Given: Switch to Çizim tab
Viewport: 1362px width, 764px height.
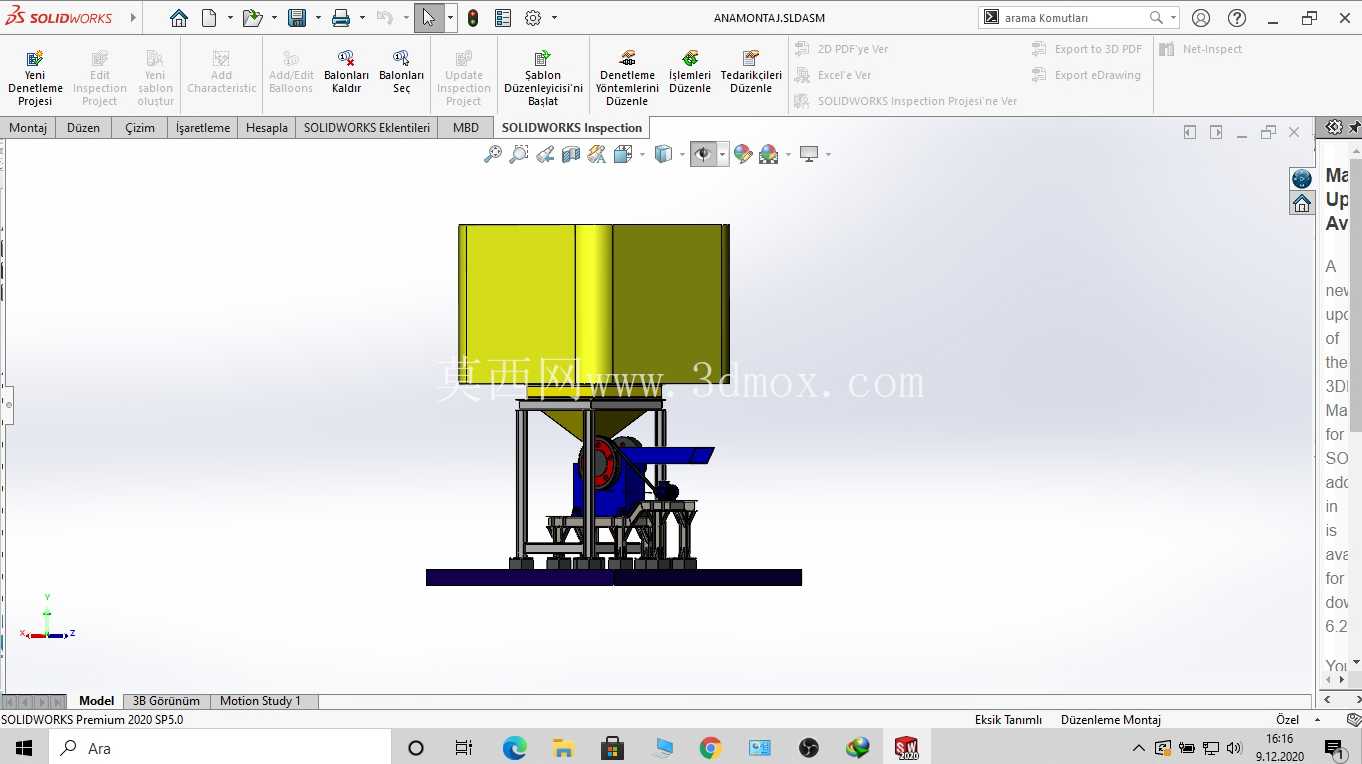Looking at the screenshot, I should tap(140, 128).
